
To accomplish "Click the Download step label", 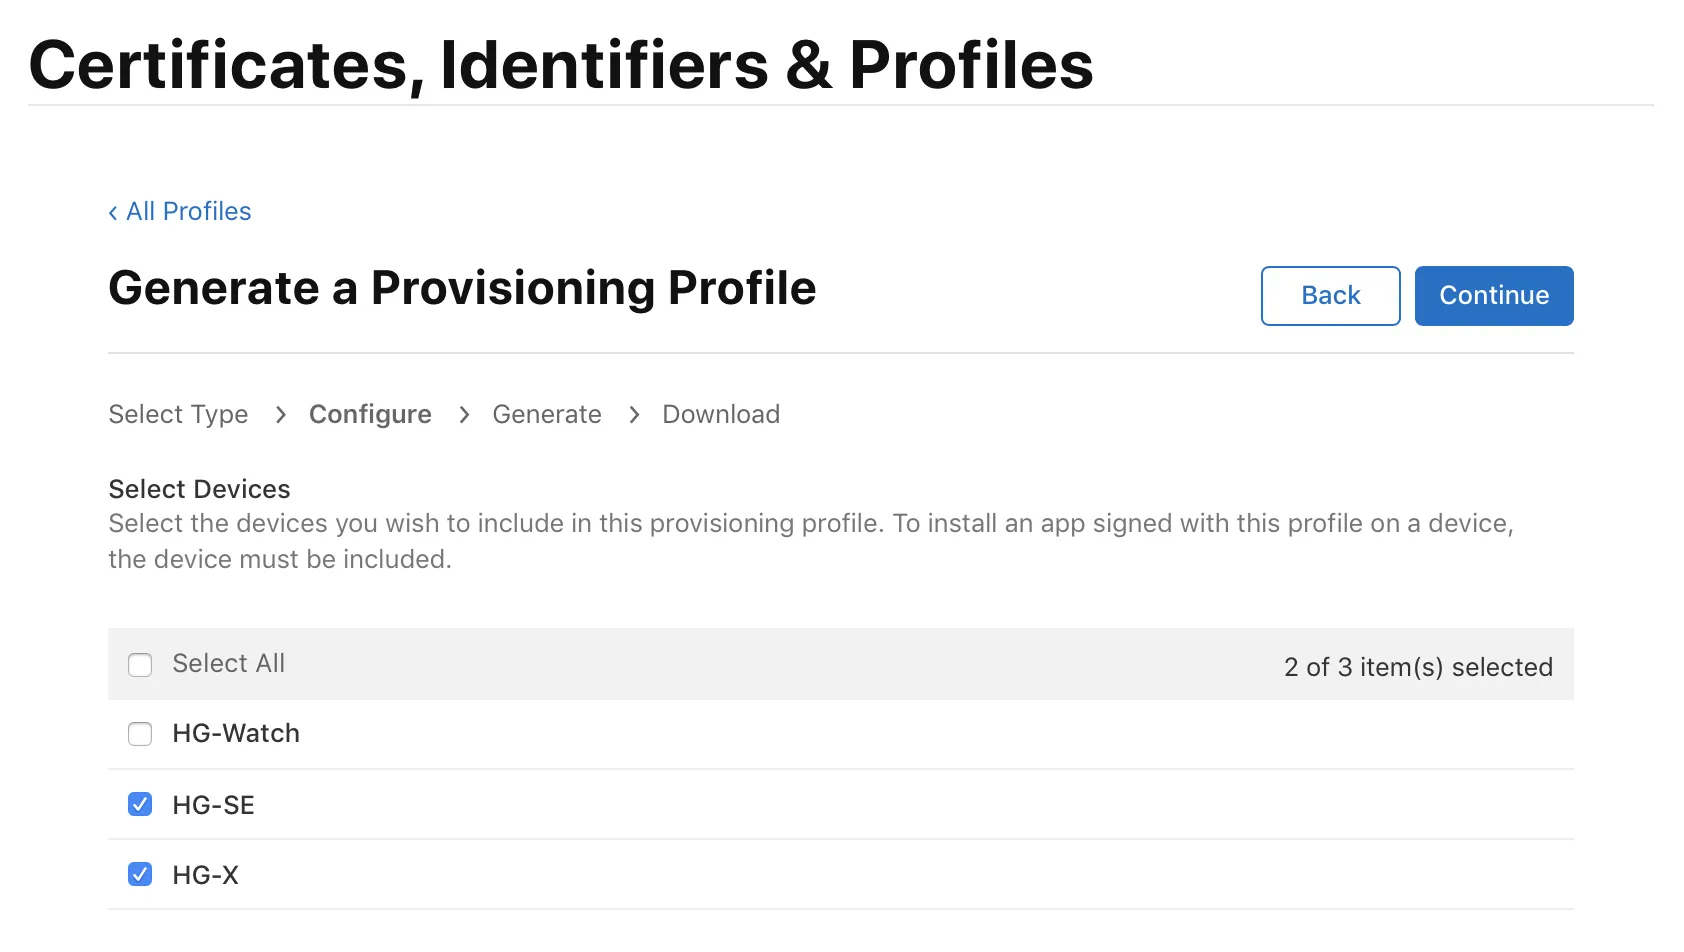I will pyautogui.click(x=721, y=414).
